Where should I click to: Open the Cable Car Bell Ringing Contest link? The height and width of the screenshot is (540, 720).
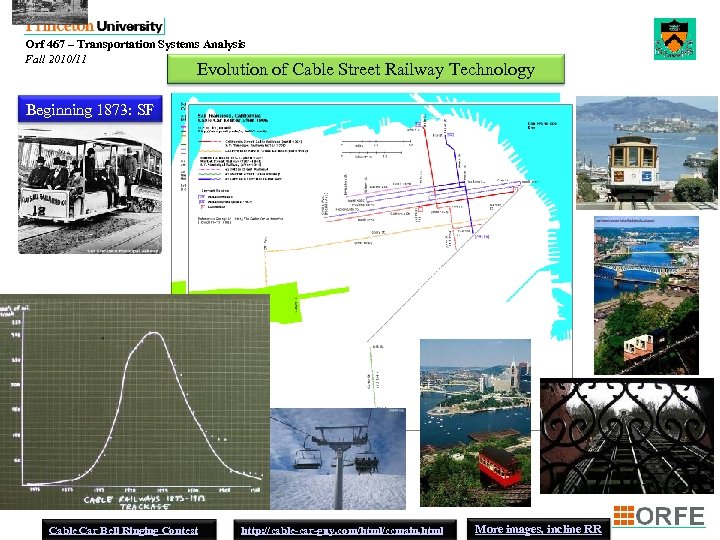(124, 530)
